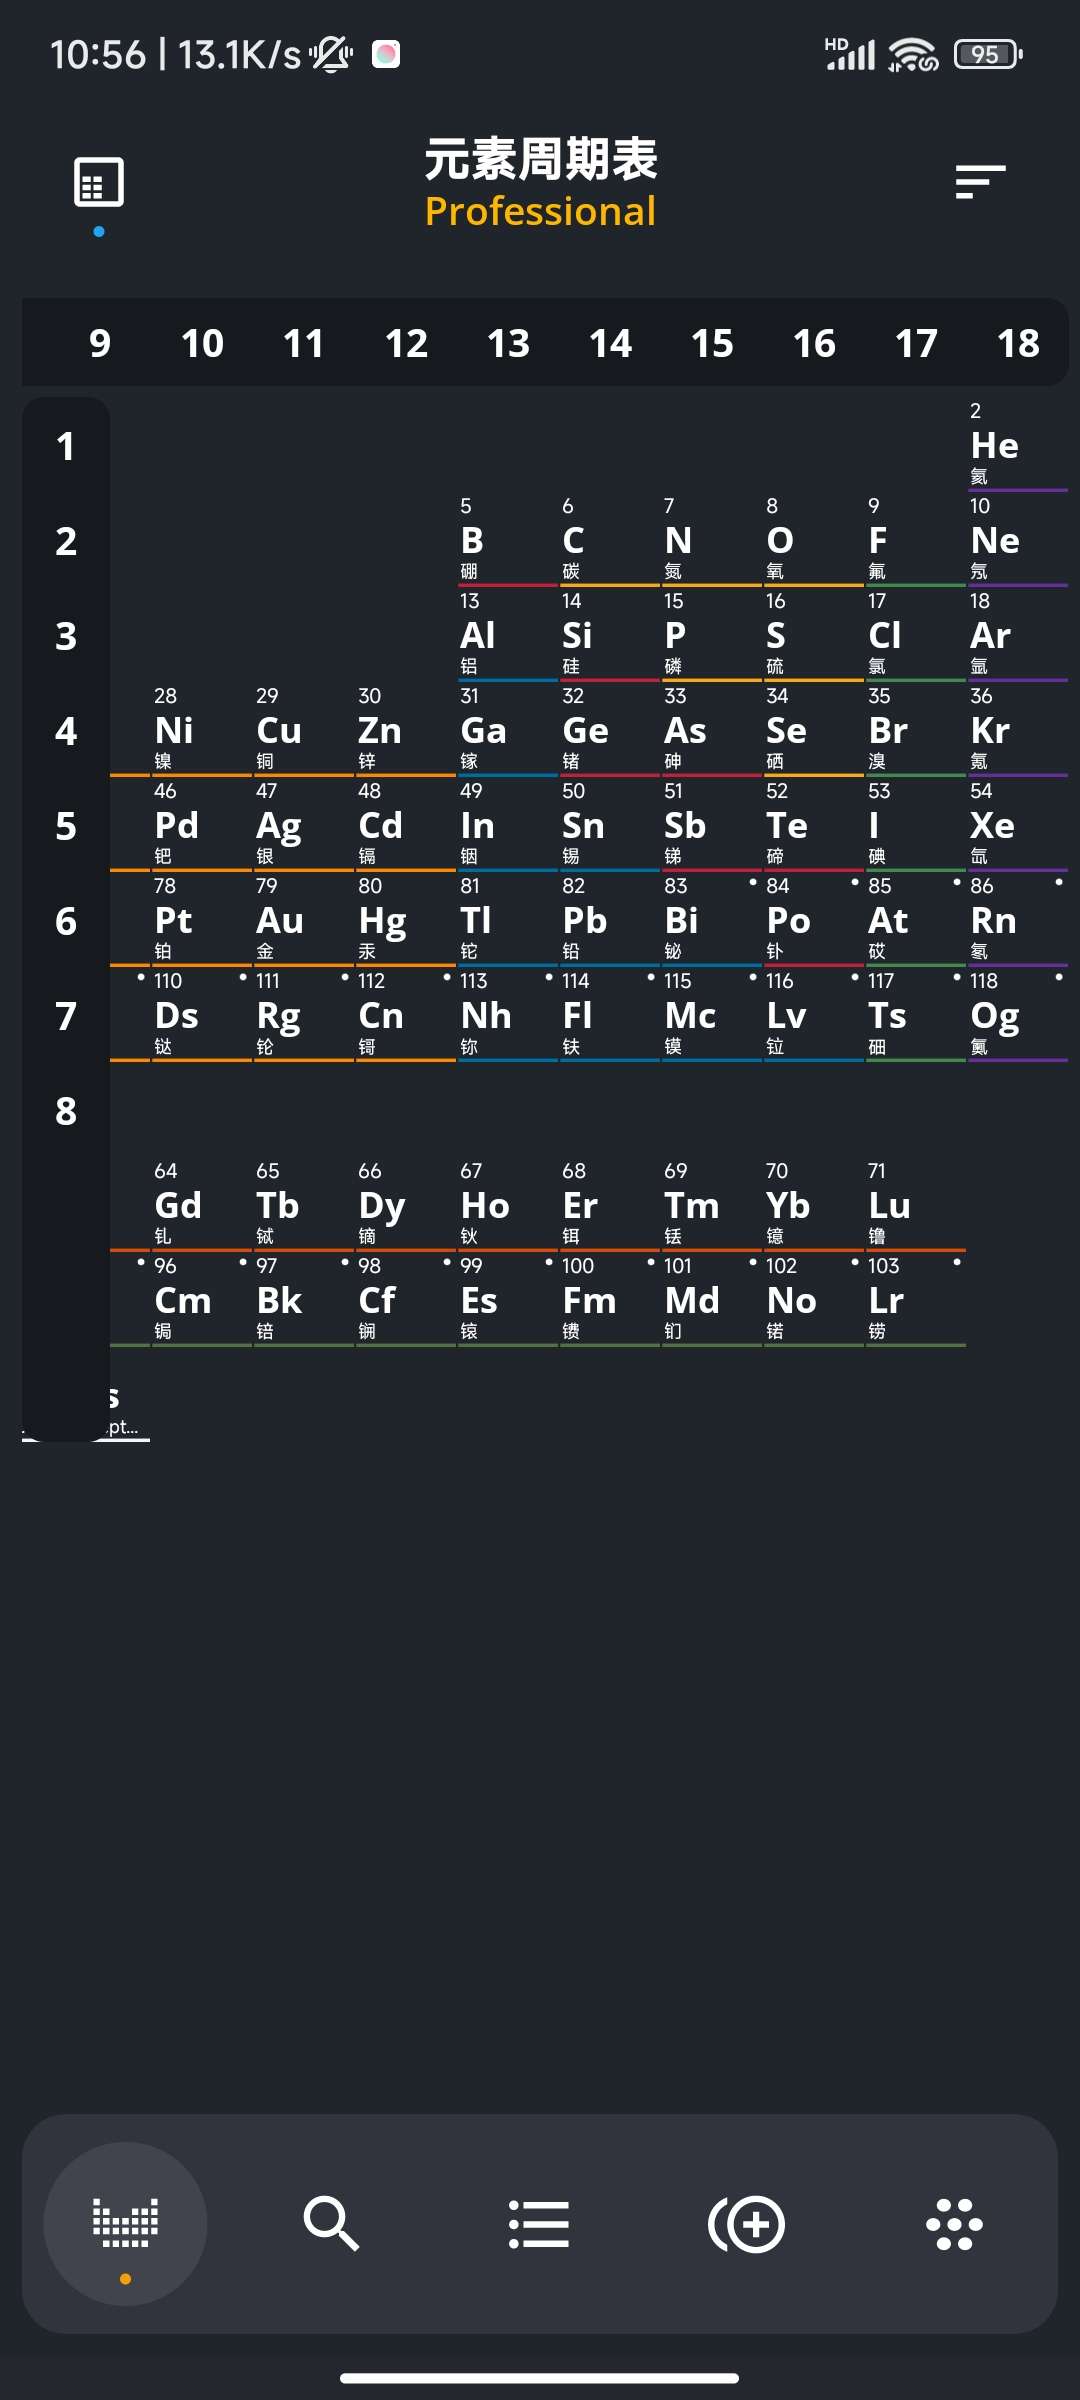Open the table view icon at top left
Screen dimensions: 1080x2400
coord(99,182)
